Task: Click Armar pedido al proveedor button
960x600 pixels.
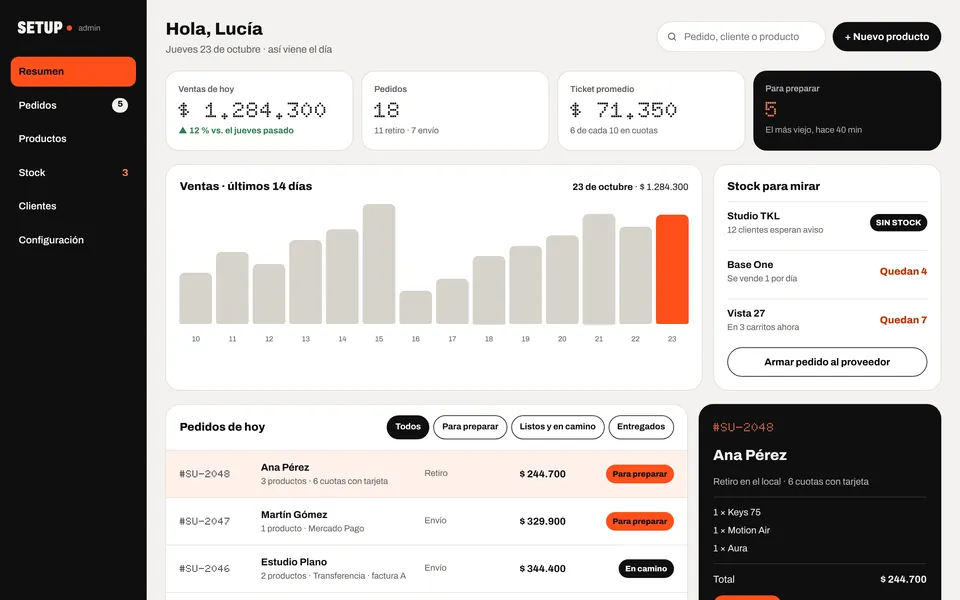Action: point(827,362)
